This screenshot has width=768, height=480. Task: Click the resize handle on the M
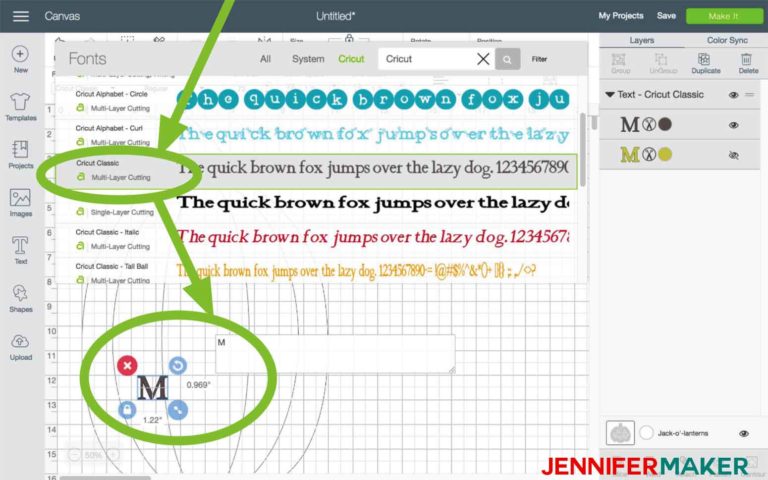(x=178, y=410)
